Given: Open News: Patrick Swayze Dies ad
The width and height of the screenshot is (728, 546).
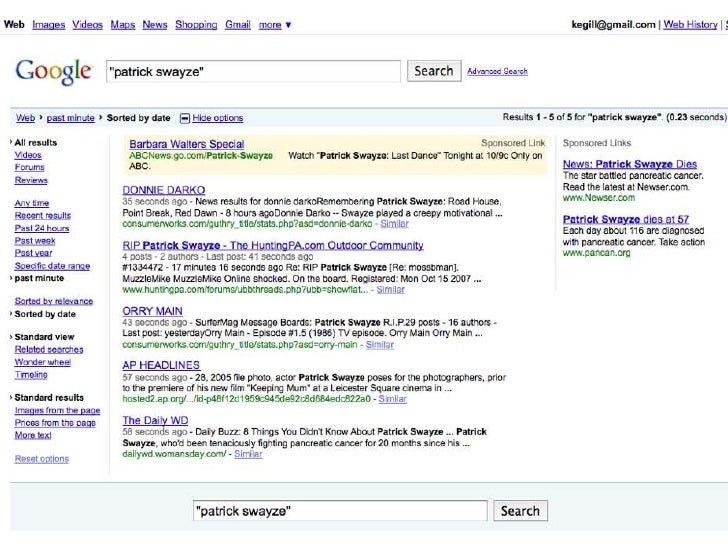Looking at the screenshot, I should click(x=630, y=164).
